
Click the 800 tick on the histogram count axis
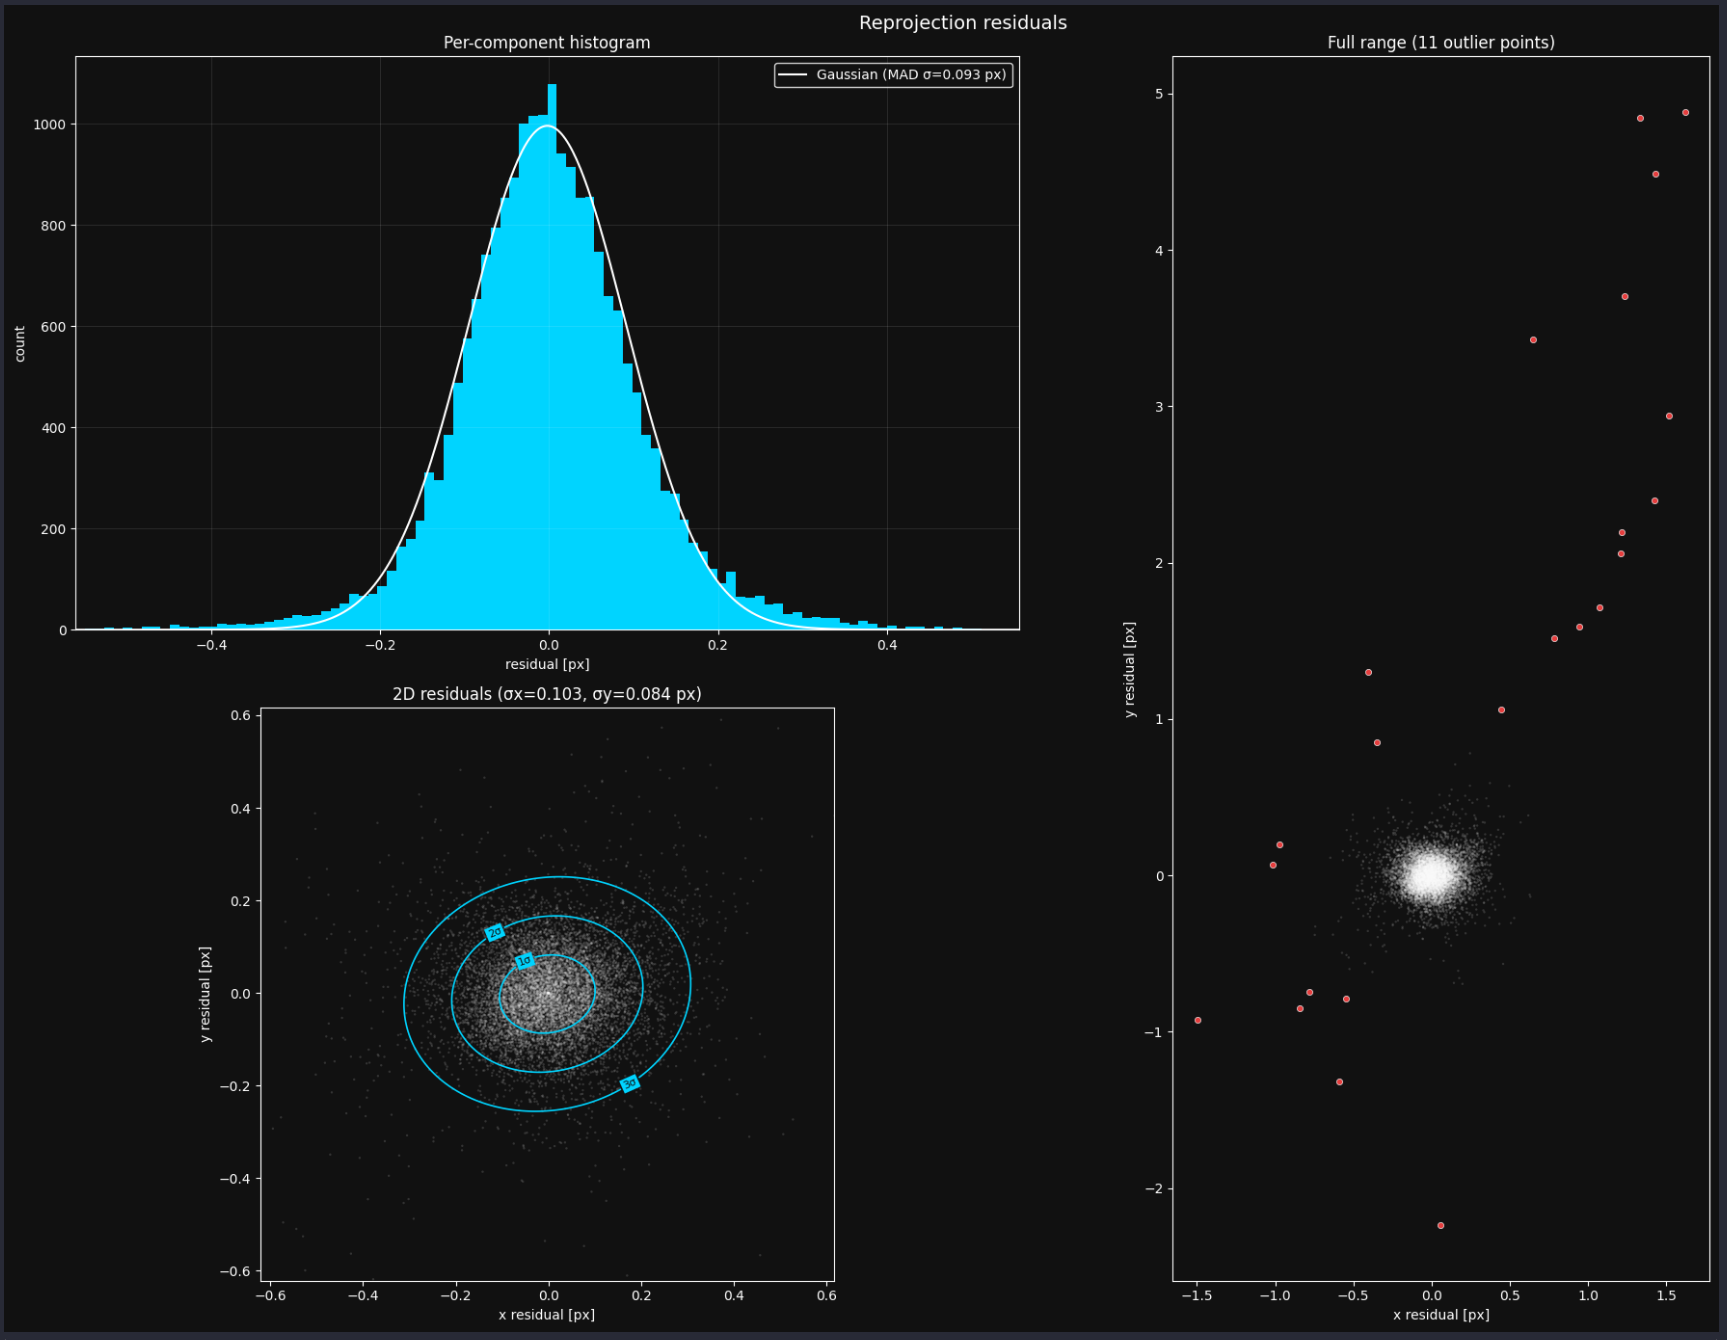(53, 226)
